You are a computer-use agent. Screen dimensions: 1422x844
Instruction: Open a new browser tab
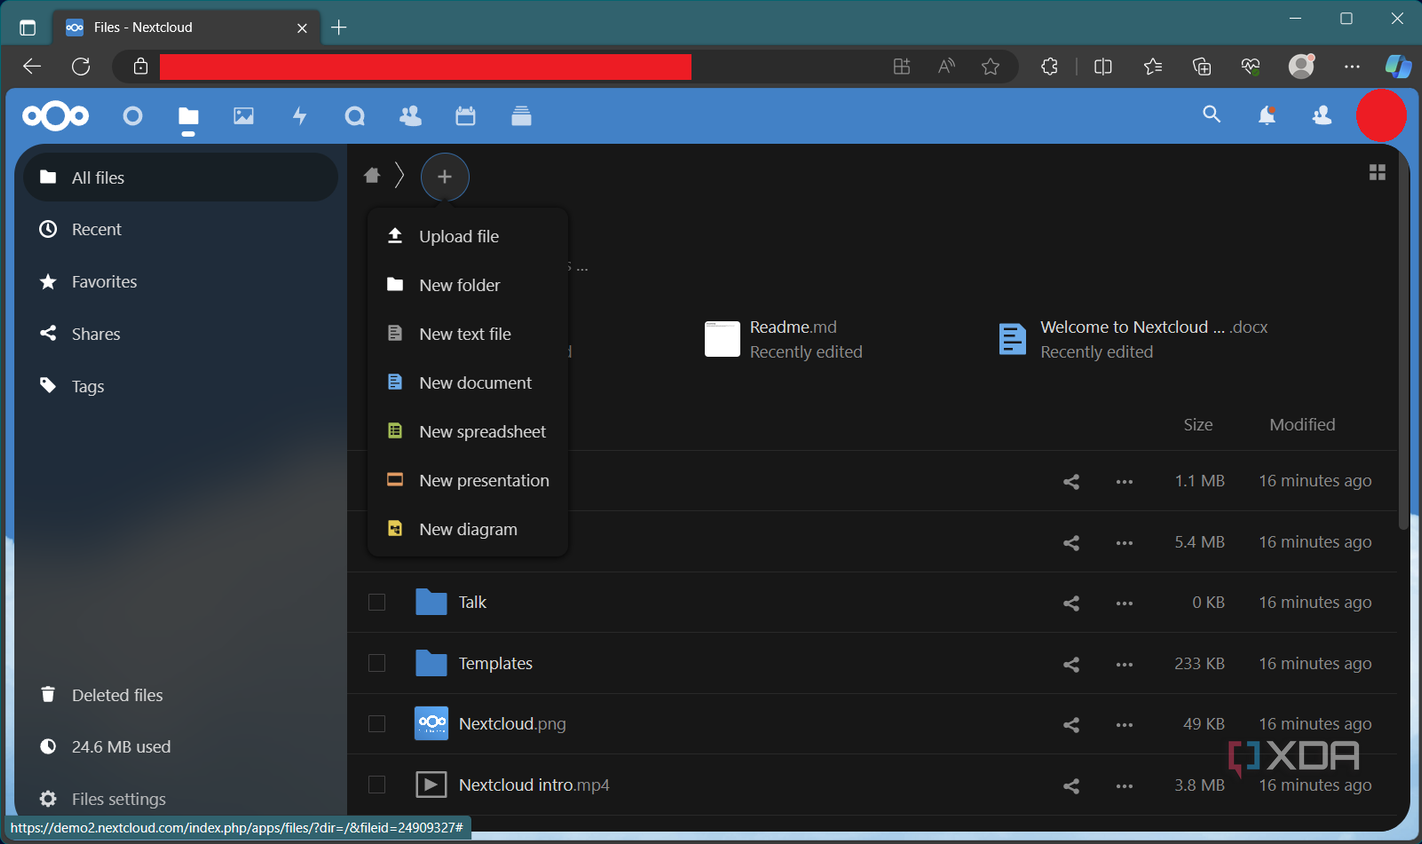(x=339, y=27)
